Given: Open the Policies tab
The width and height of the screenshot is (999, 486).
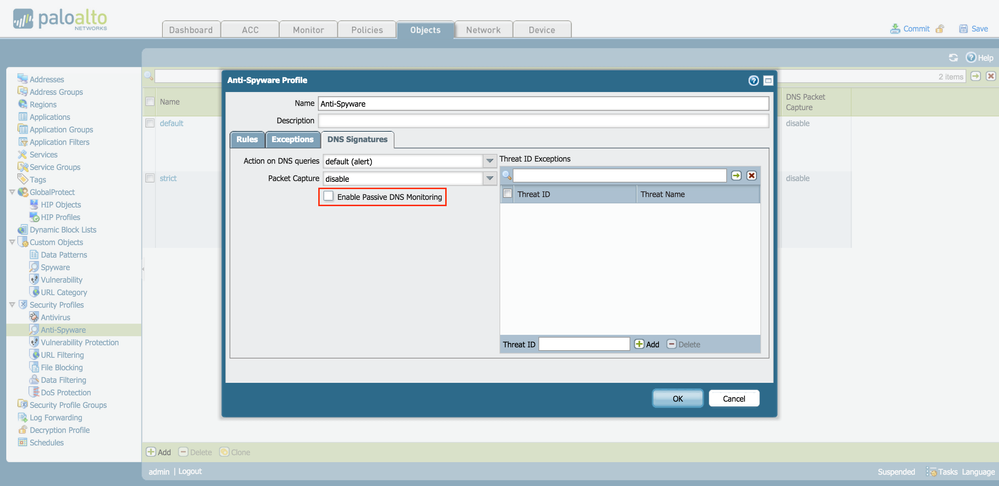Looking at the screenshot, I should pos(367,30).
